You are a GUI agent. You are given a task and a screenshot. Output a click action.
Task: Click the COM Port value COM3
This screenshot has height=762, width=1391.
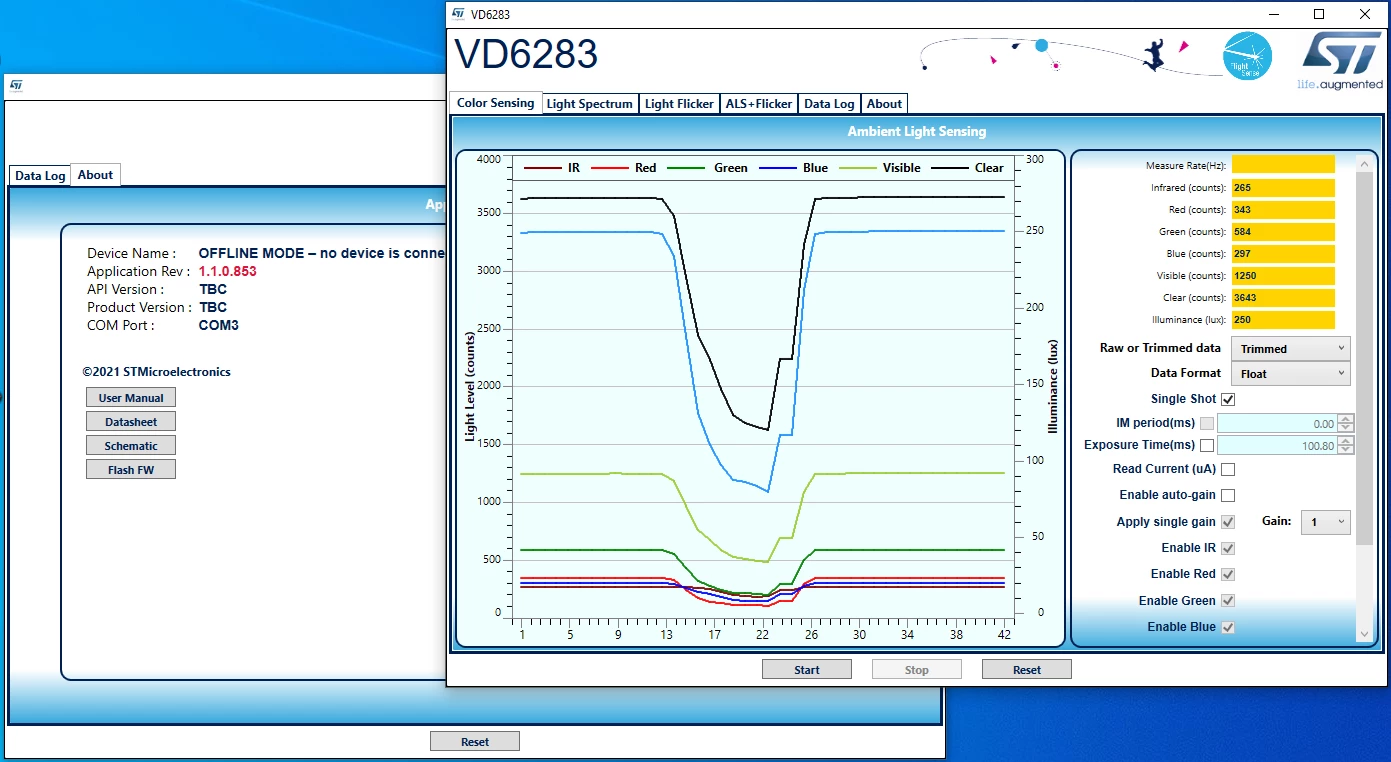218,325
